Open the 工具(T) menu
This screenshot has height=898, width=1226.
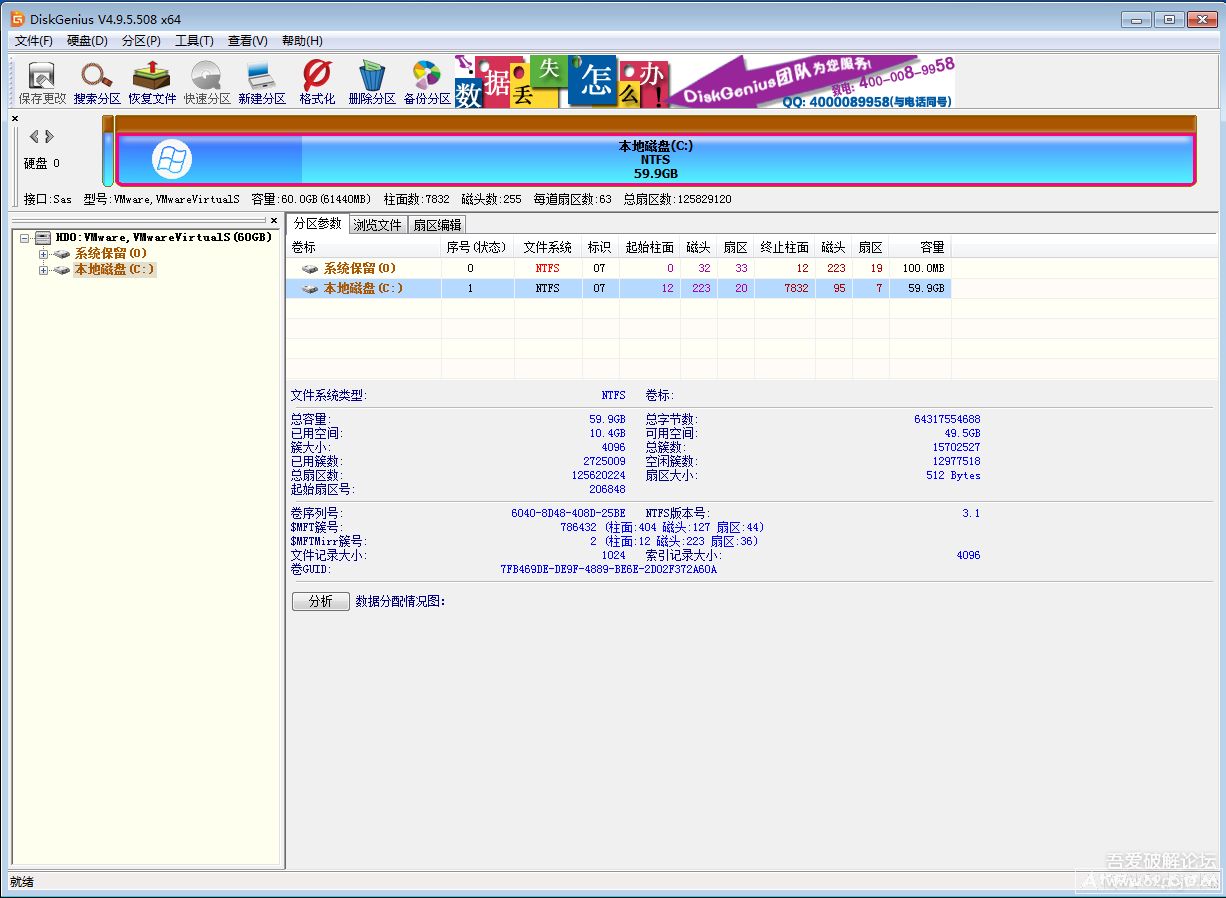[194, 40]
